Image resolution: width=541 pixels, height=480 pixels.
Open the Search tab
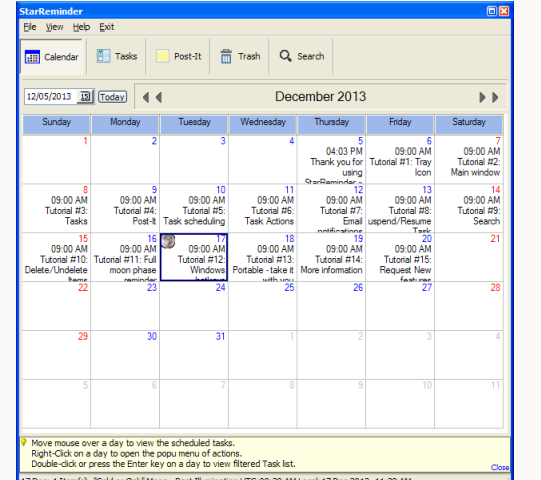301,56
